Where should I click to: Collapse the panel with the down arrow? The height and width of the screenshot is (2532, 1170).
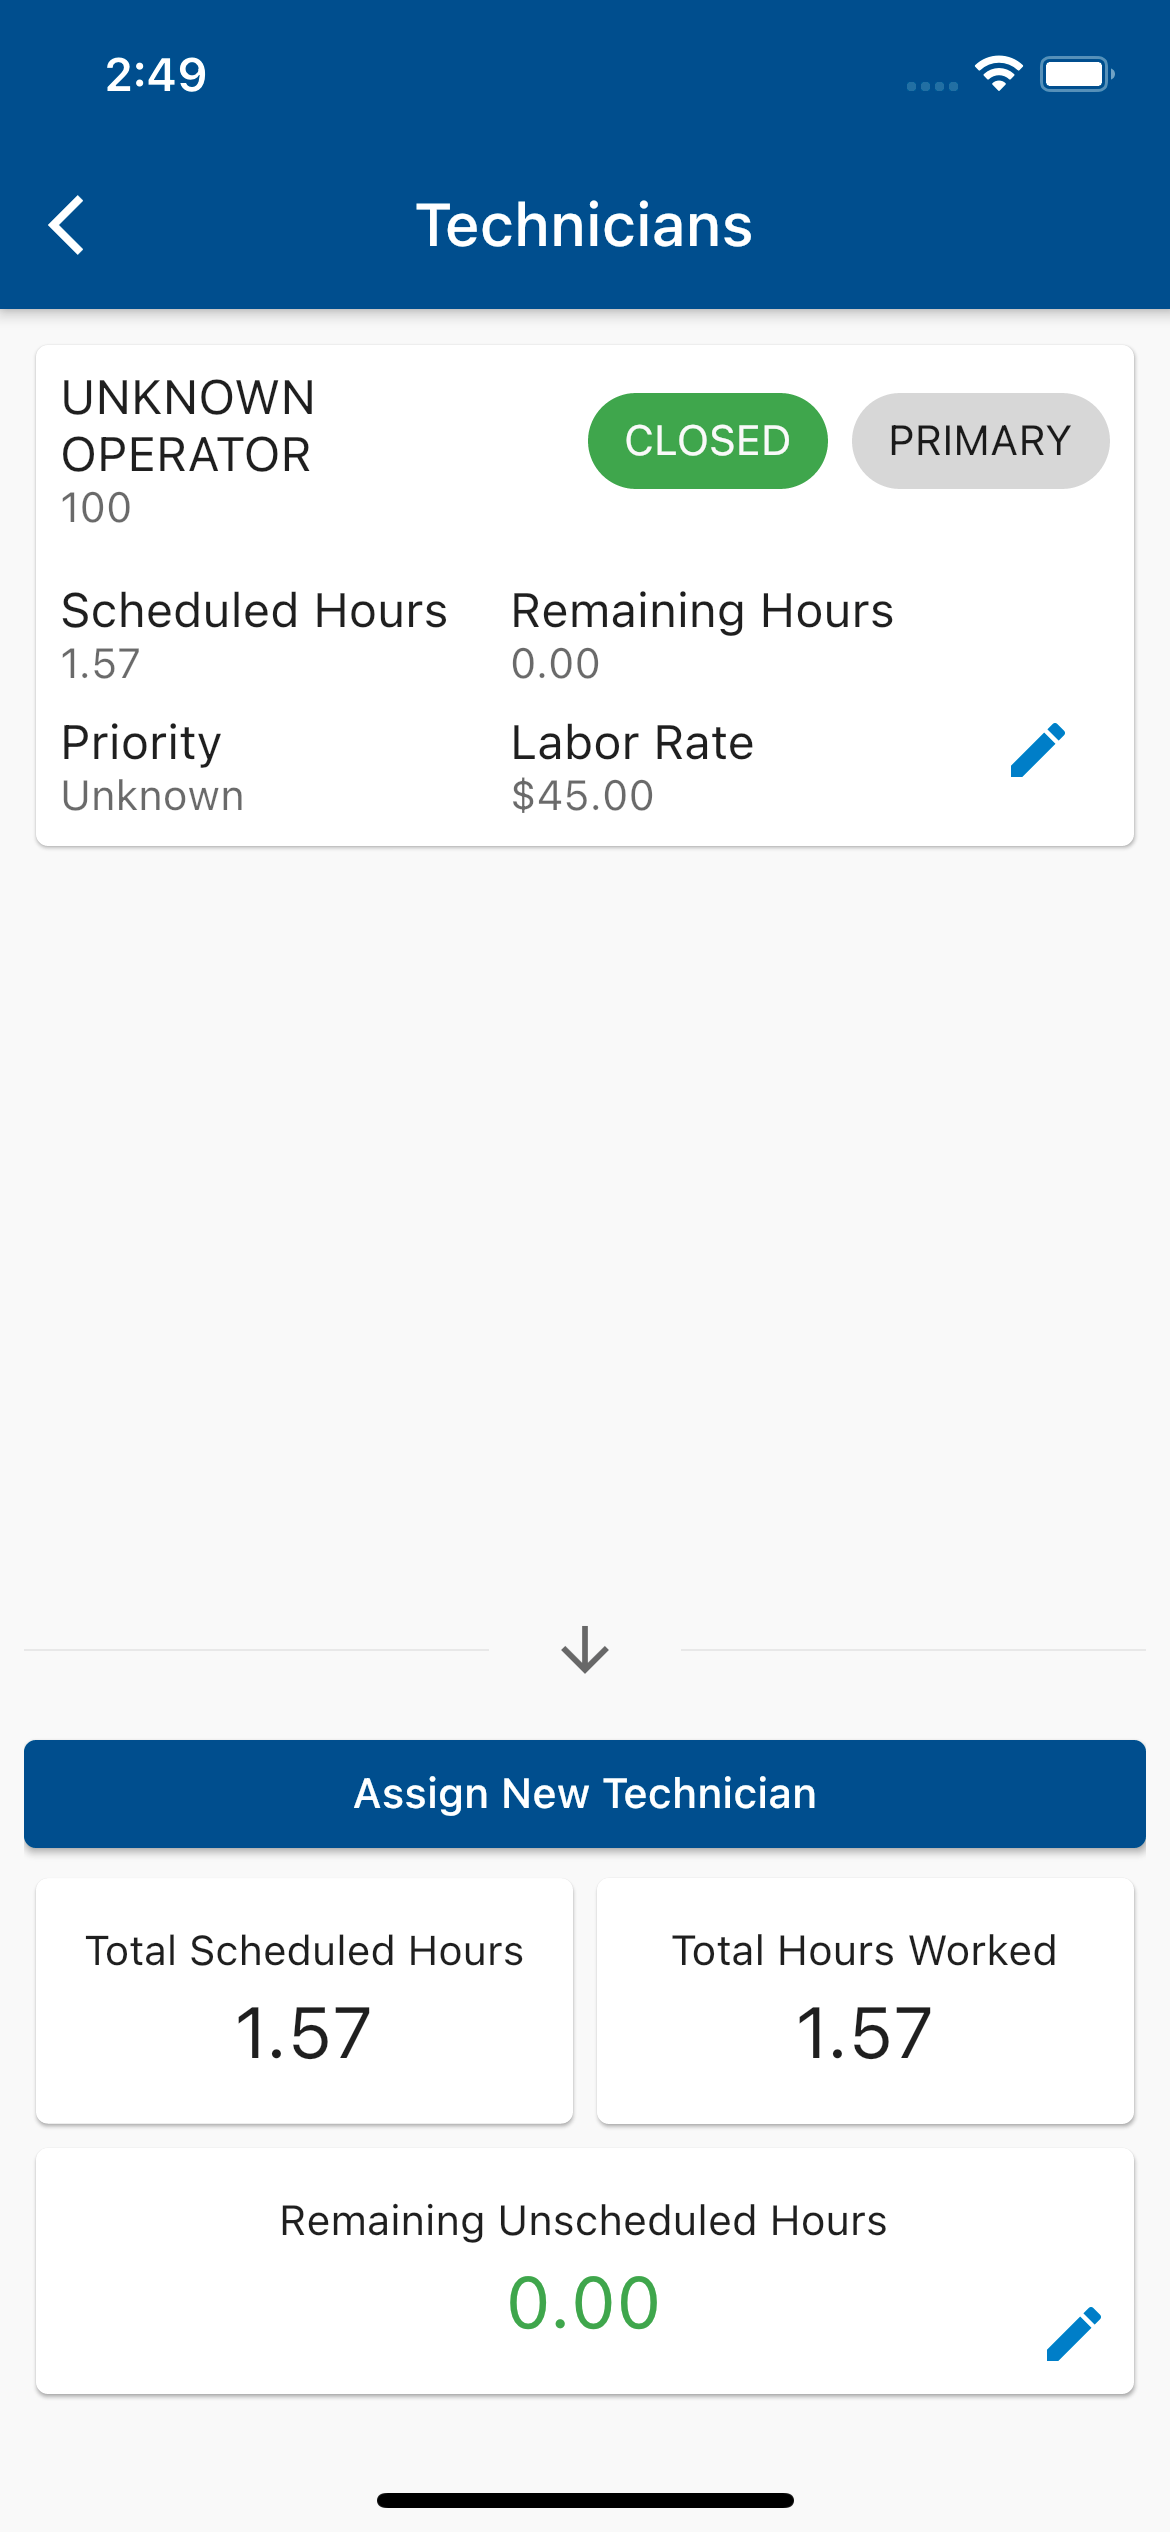[585, 1649]
